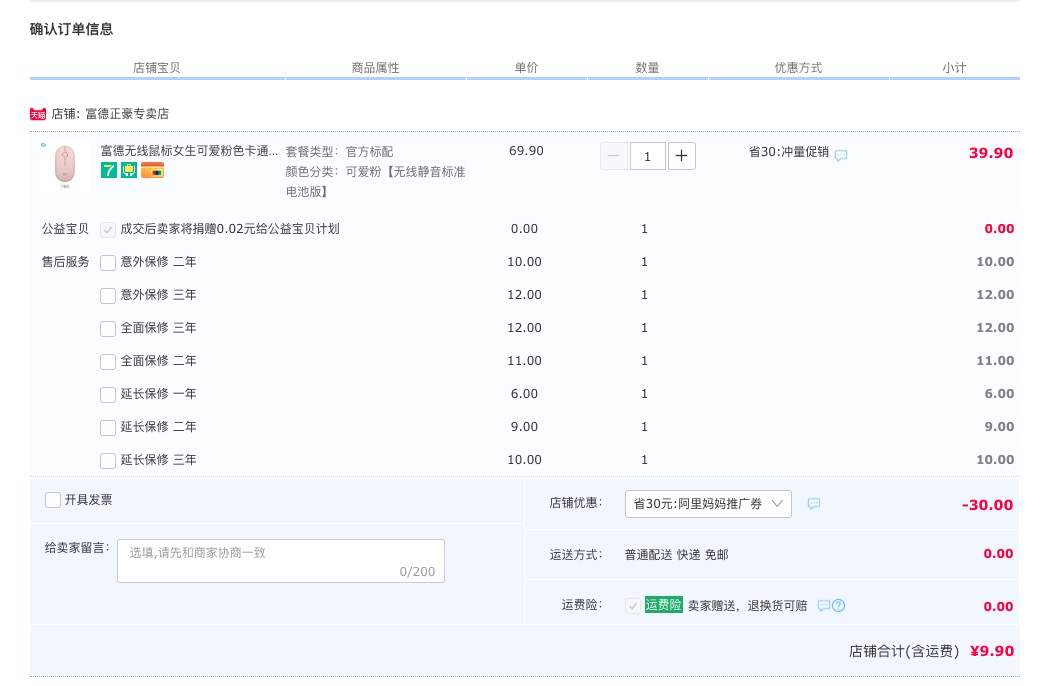Open the store link 富德正豪专卖店
The width and height of the screenshot is (1061, 686).
tap(127, 114)
